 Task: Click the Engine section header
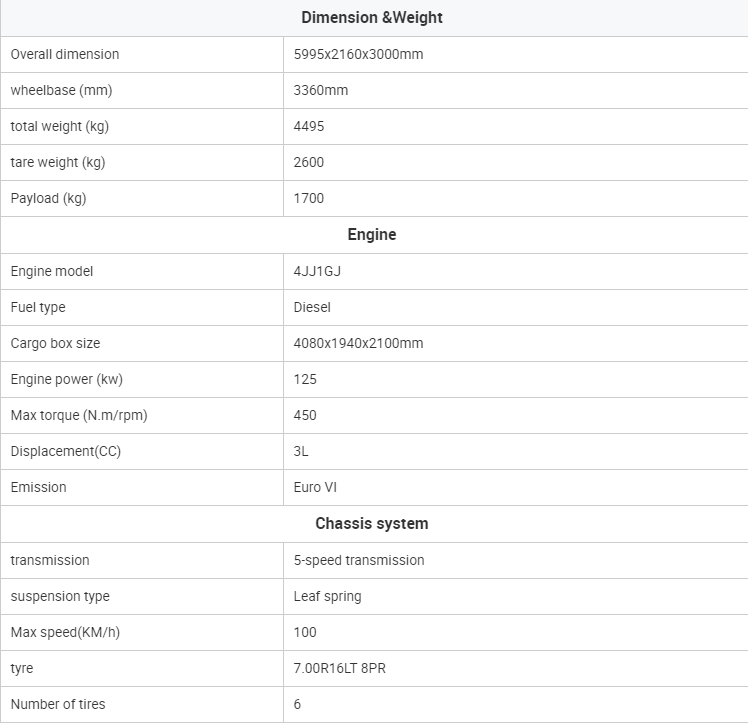372,235
